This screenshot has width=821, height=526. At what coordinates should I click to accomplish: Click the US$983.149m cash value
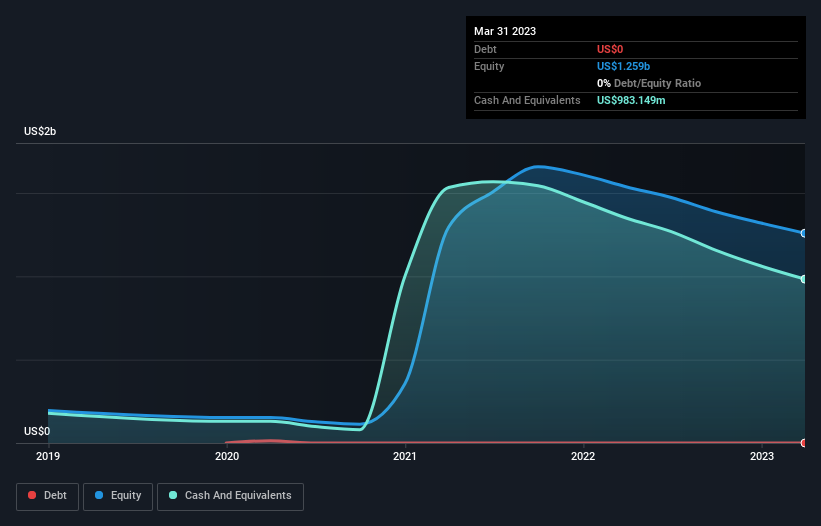631,100
